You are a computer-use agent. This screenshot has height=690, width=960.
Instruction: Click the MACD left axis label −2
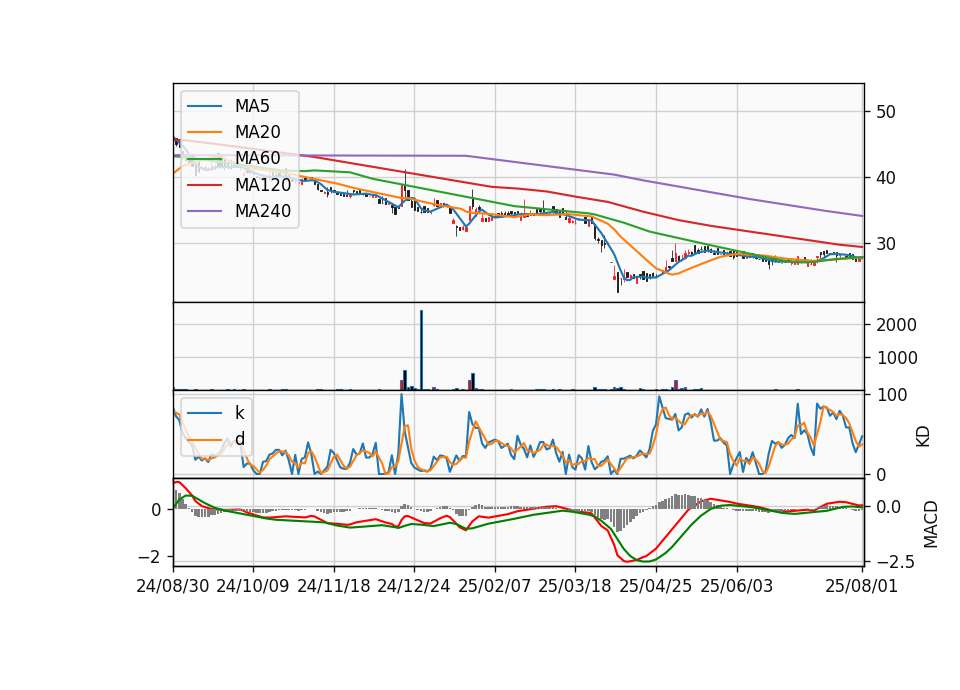150,557
